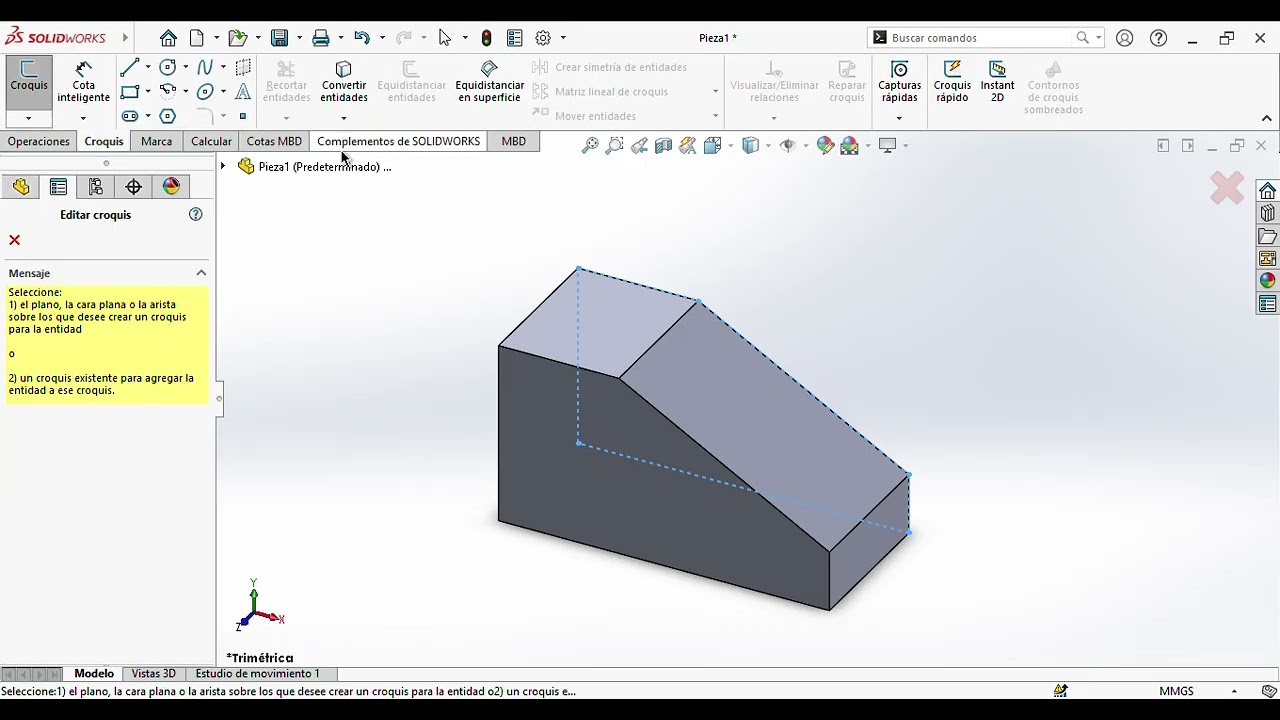Screen dimensions: 1280x720
Task: Collapse the Mensaje section
Action: click(x=201, y=273)
